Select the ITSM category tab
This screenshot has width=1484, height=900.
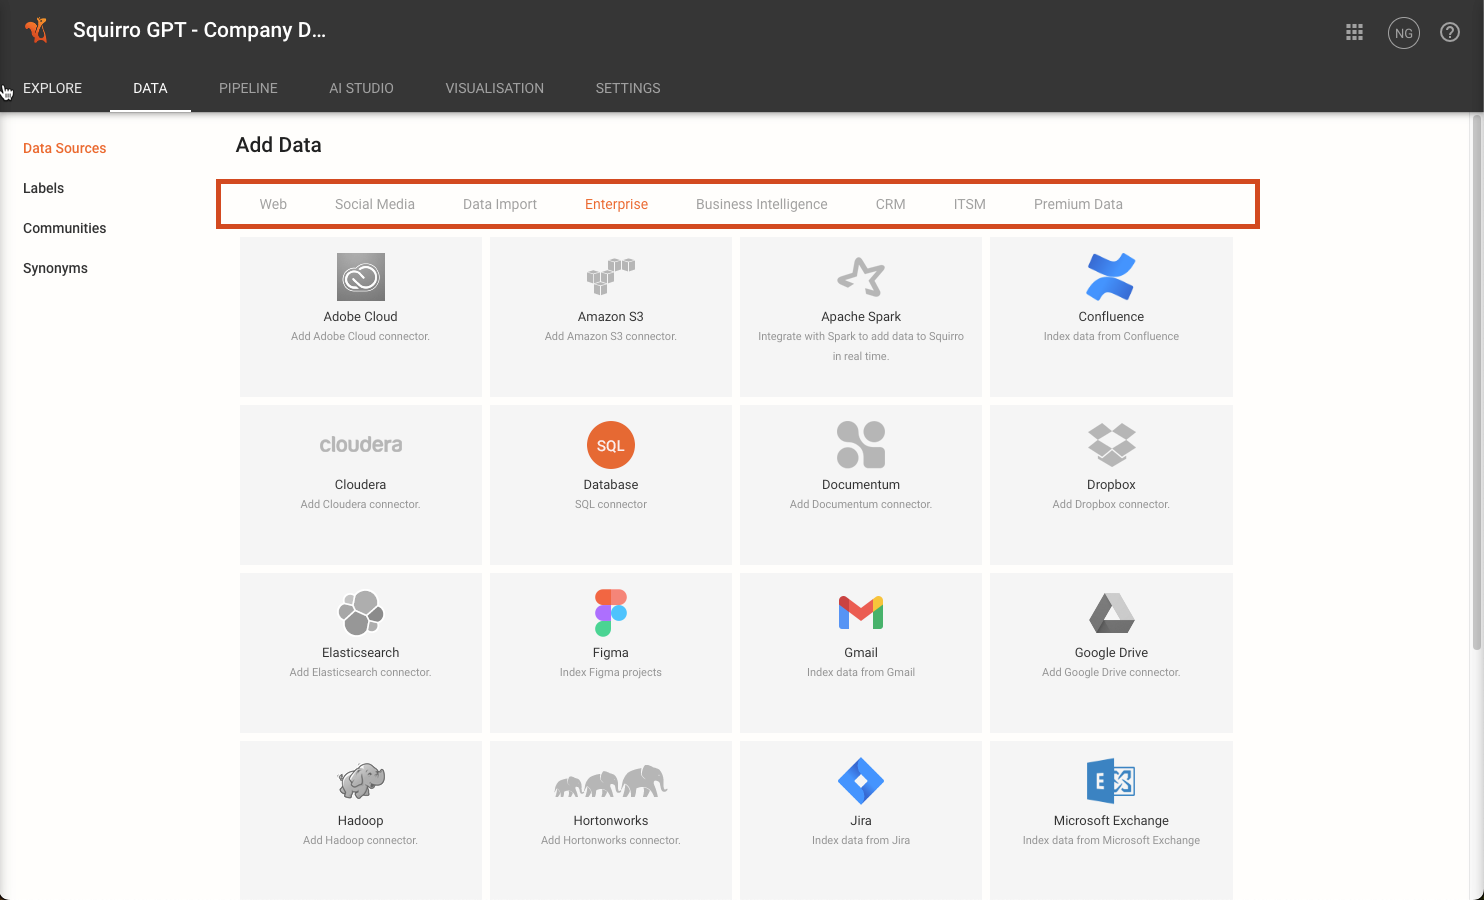coord(970,204)
